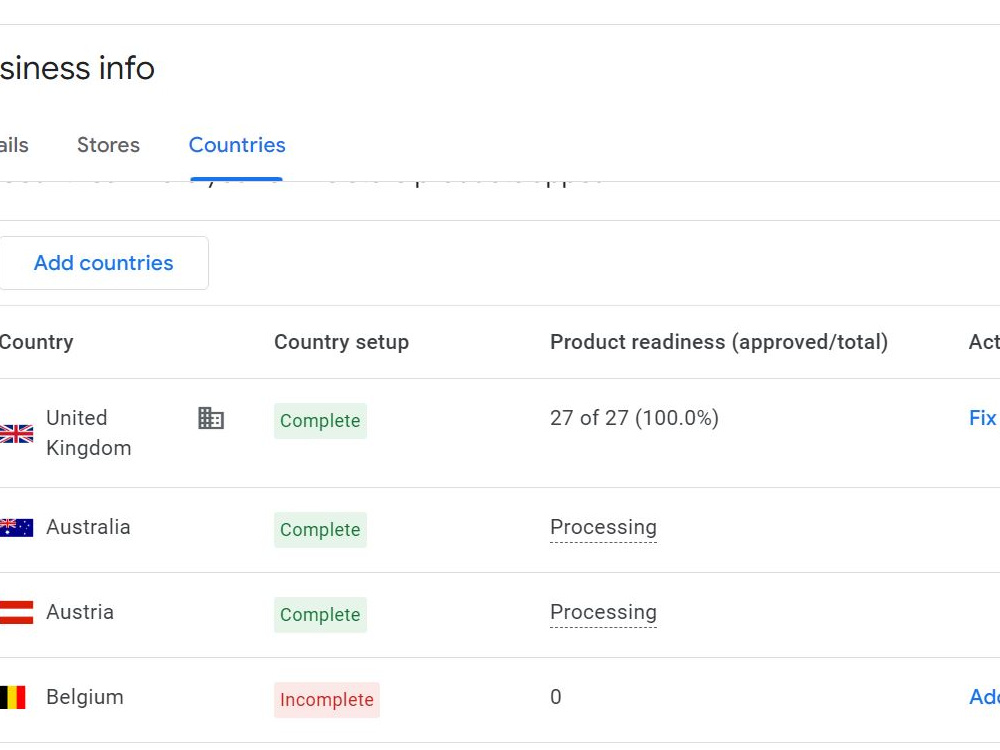
Task: Click the Country setup column header
Action: click(x=341, y=342)
